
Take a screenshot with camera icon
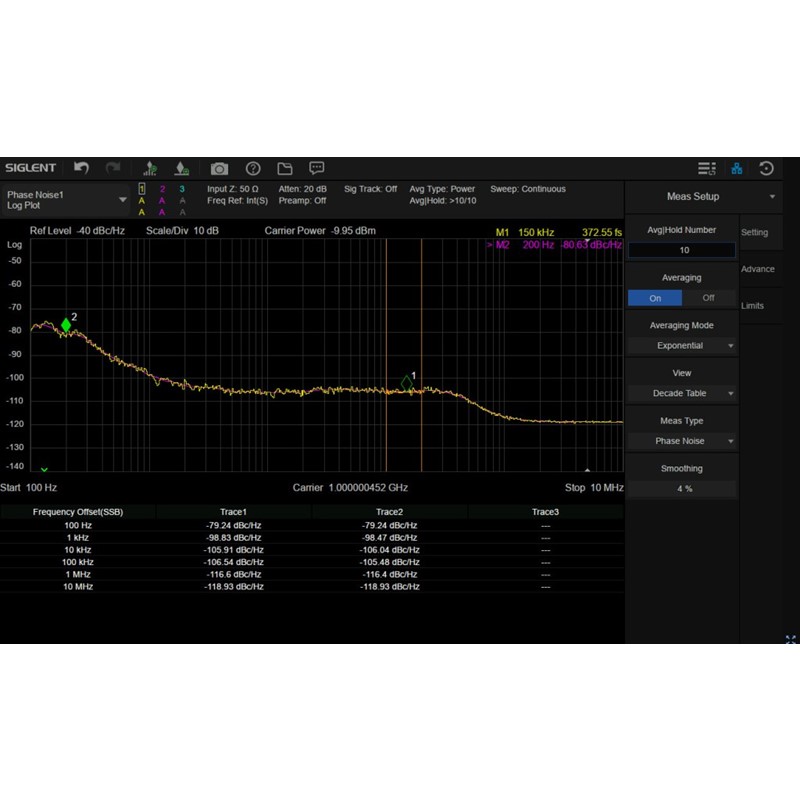click(219, 168)
